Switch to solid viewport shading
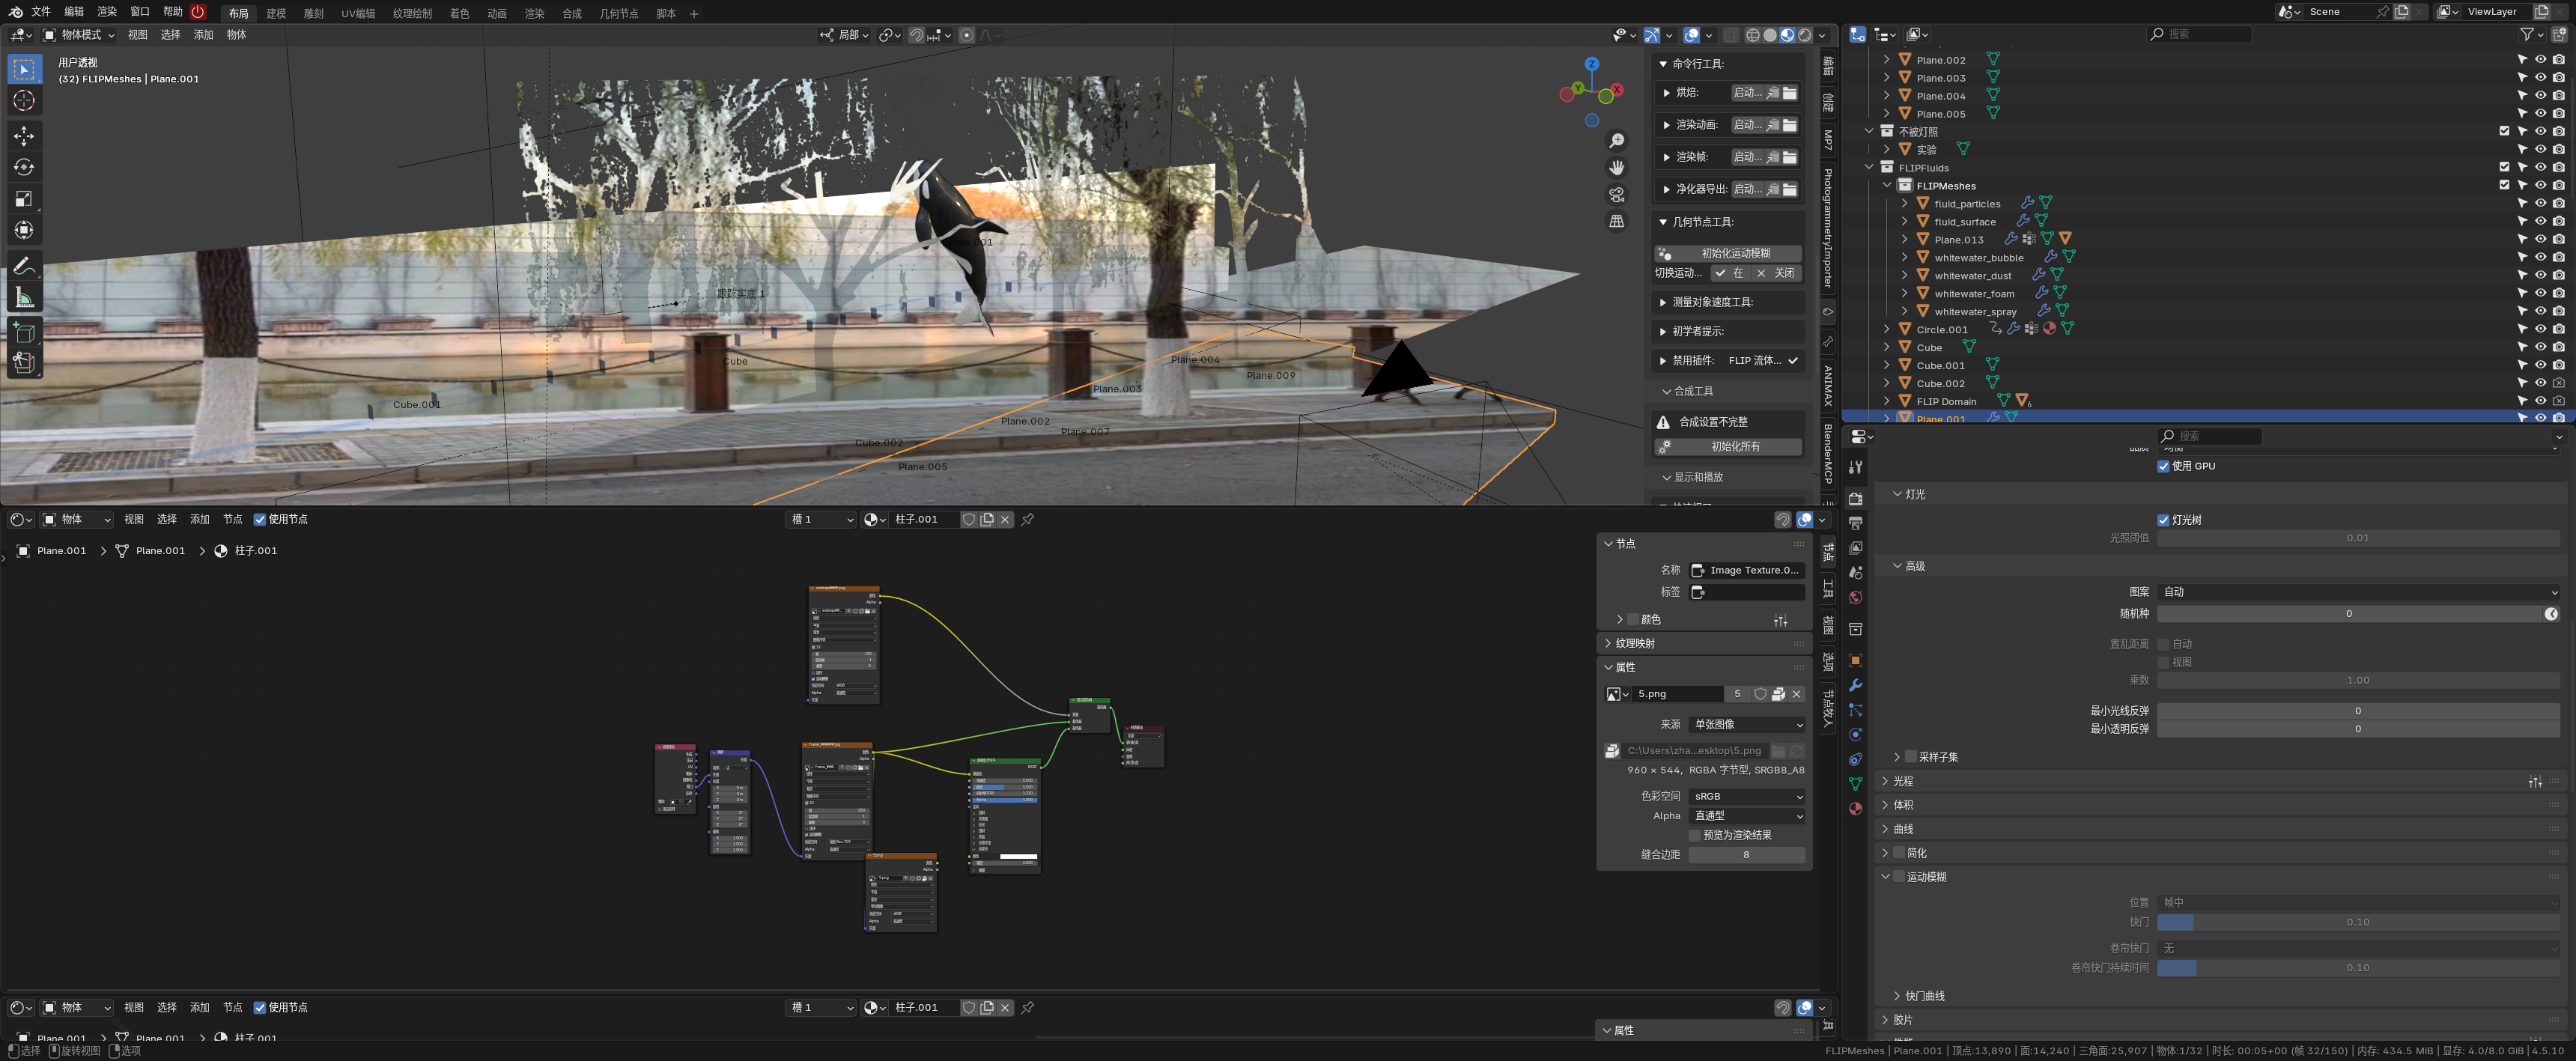This screenshot has height=1061, width=2576. click(1770, 35)
